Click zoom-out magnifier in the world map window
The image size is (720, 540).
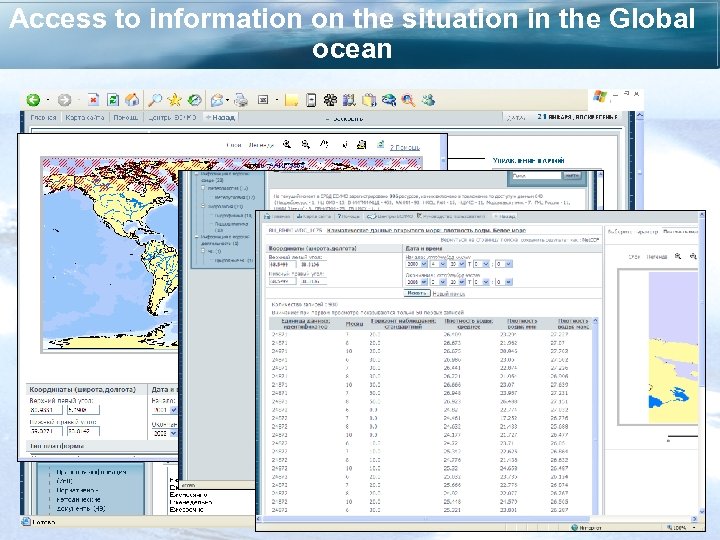pyautogui.click(x=305, y=145)
